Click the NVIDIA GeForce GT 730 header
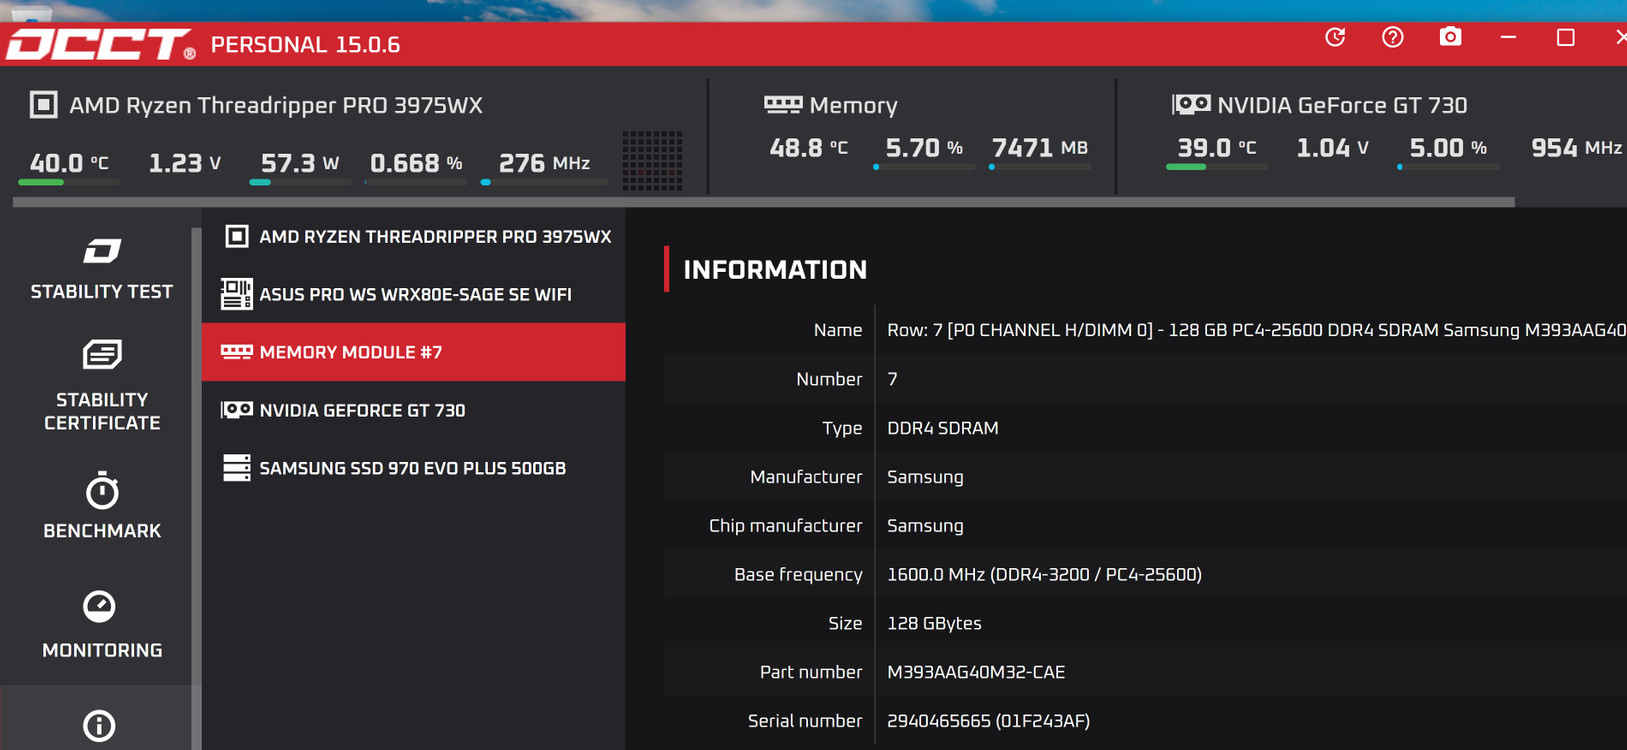Screen dimensions: 1627x750 (x=1341, y=105)
